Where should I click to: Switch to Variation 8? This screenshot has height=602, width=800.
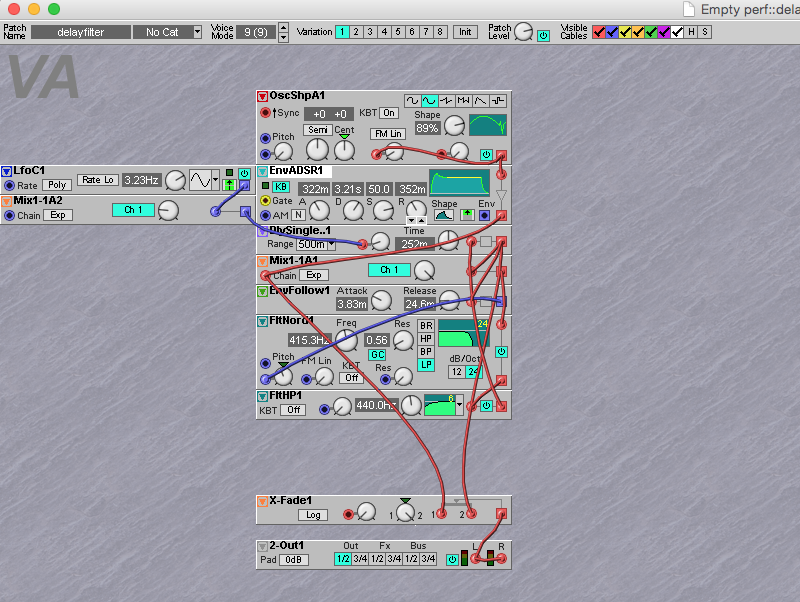click(441, 32)
